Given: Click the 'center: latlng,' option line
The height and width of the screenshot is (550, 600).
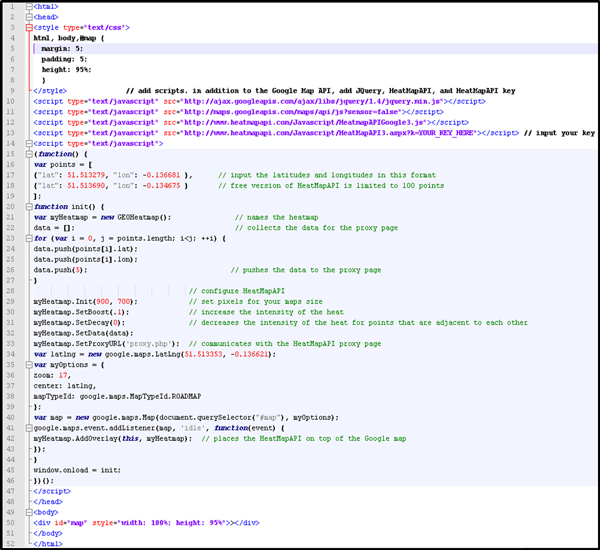Looking at the screenshot, I should pyautogui.click(x=65, y=386).
